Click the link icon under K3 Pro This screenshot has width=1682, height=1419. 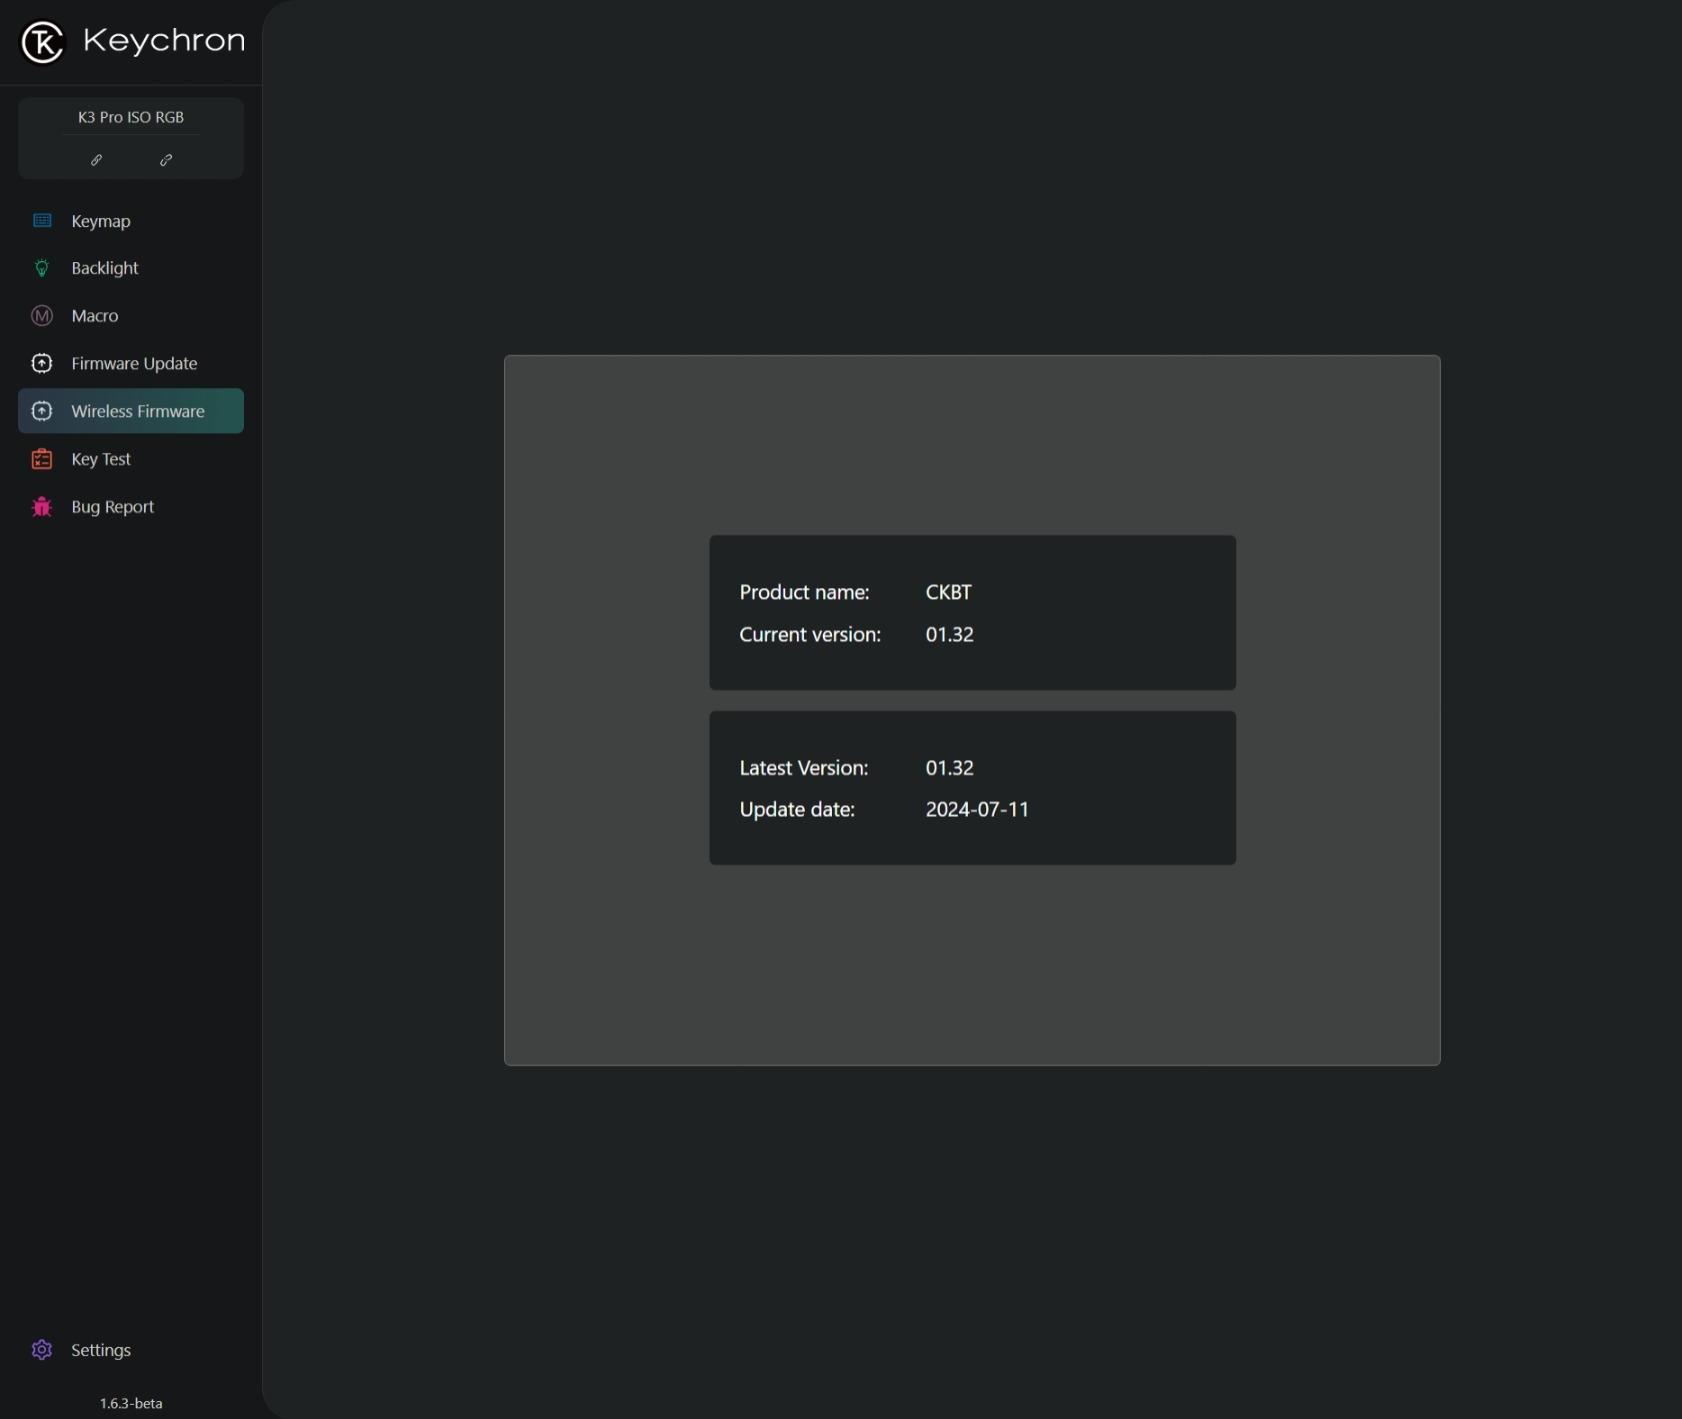click(96, 160)
